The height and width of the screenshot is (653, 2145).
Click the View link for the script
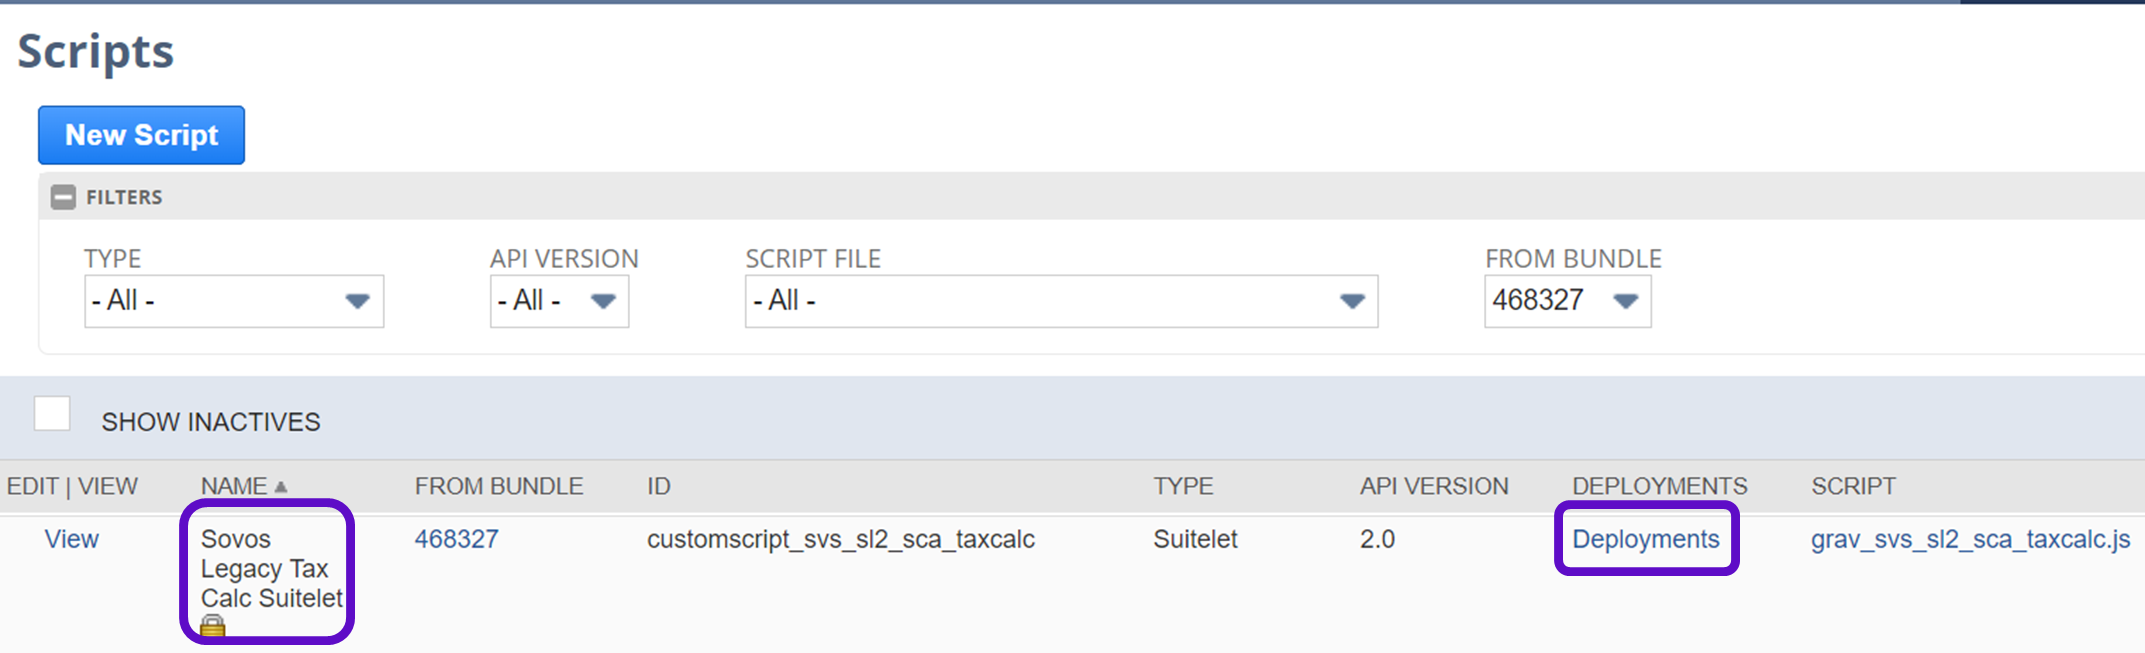71,539
